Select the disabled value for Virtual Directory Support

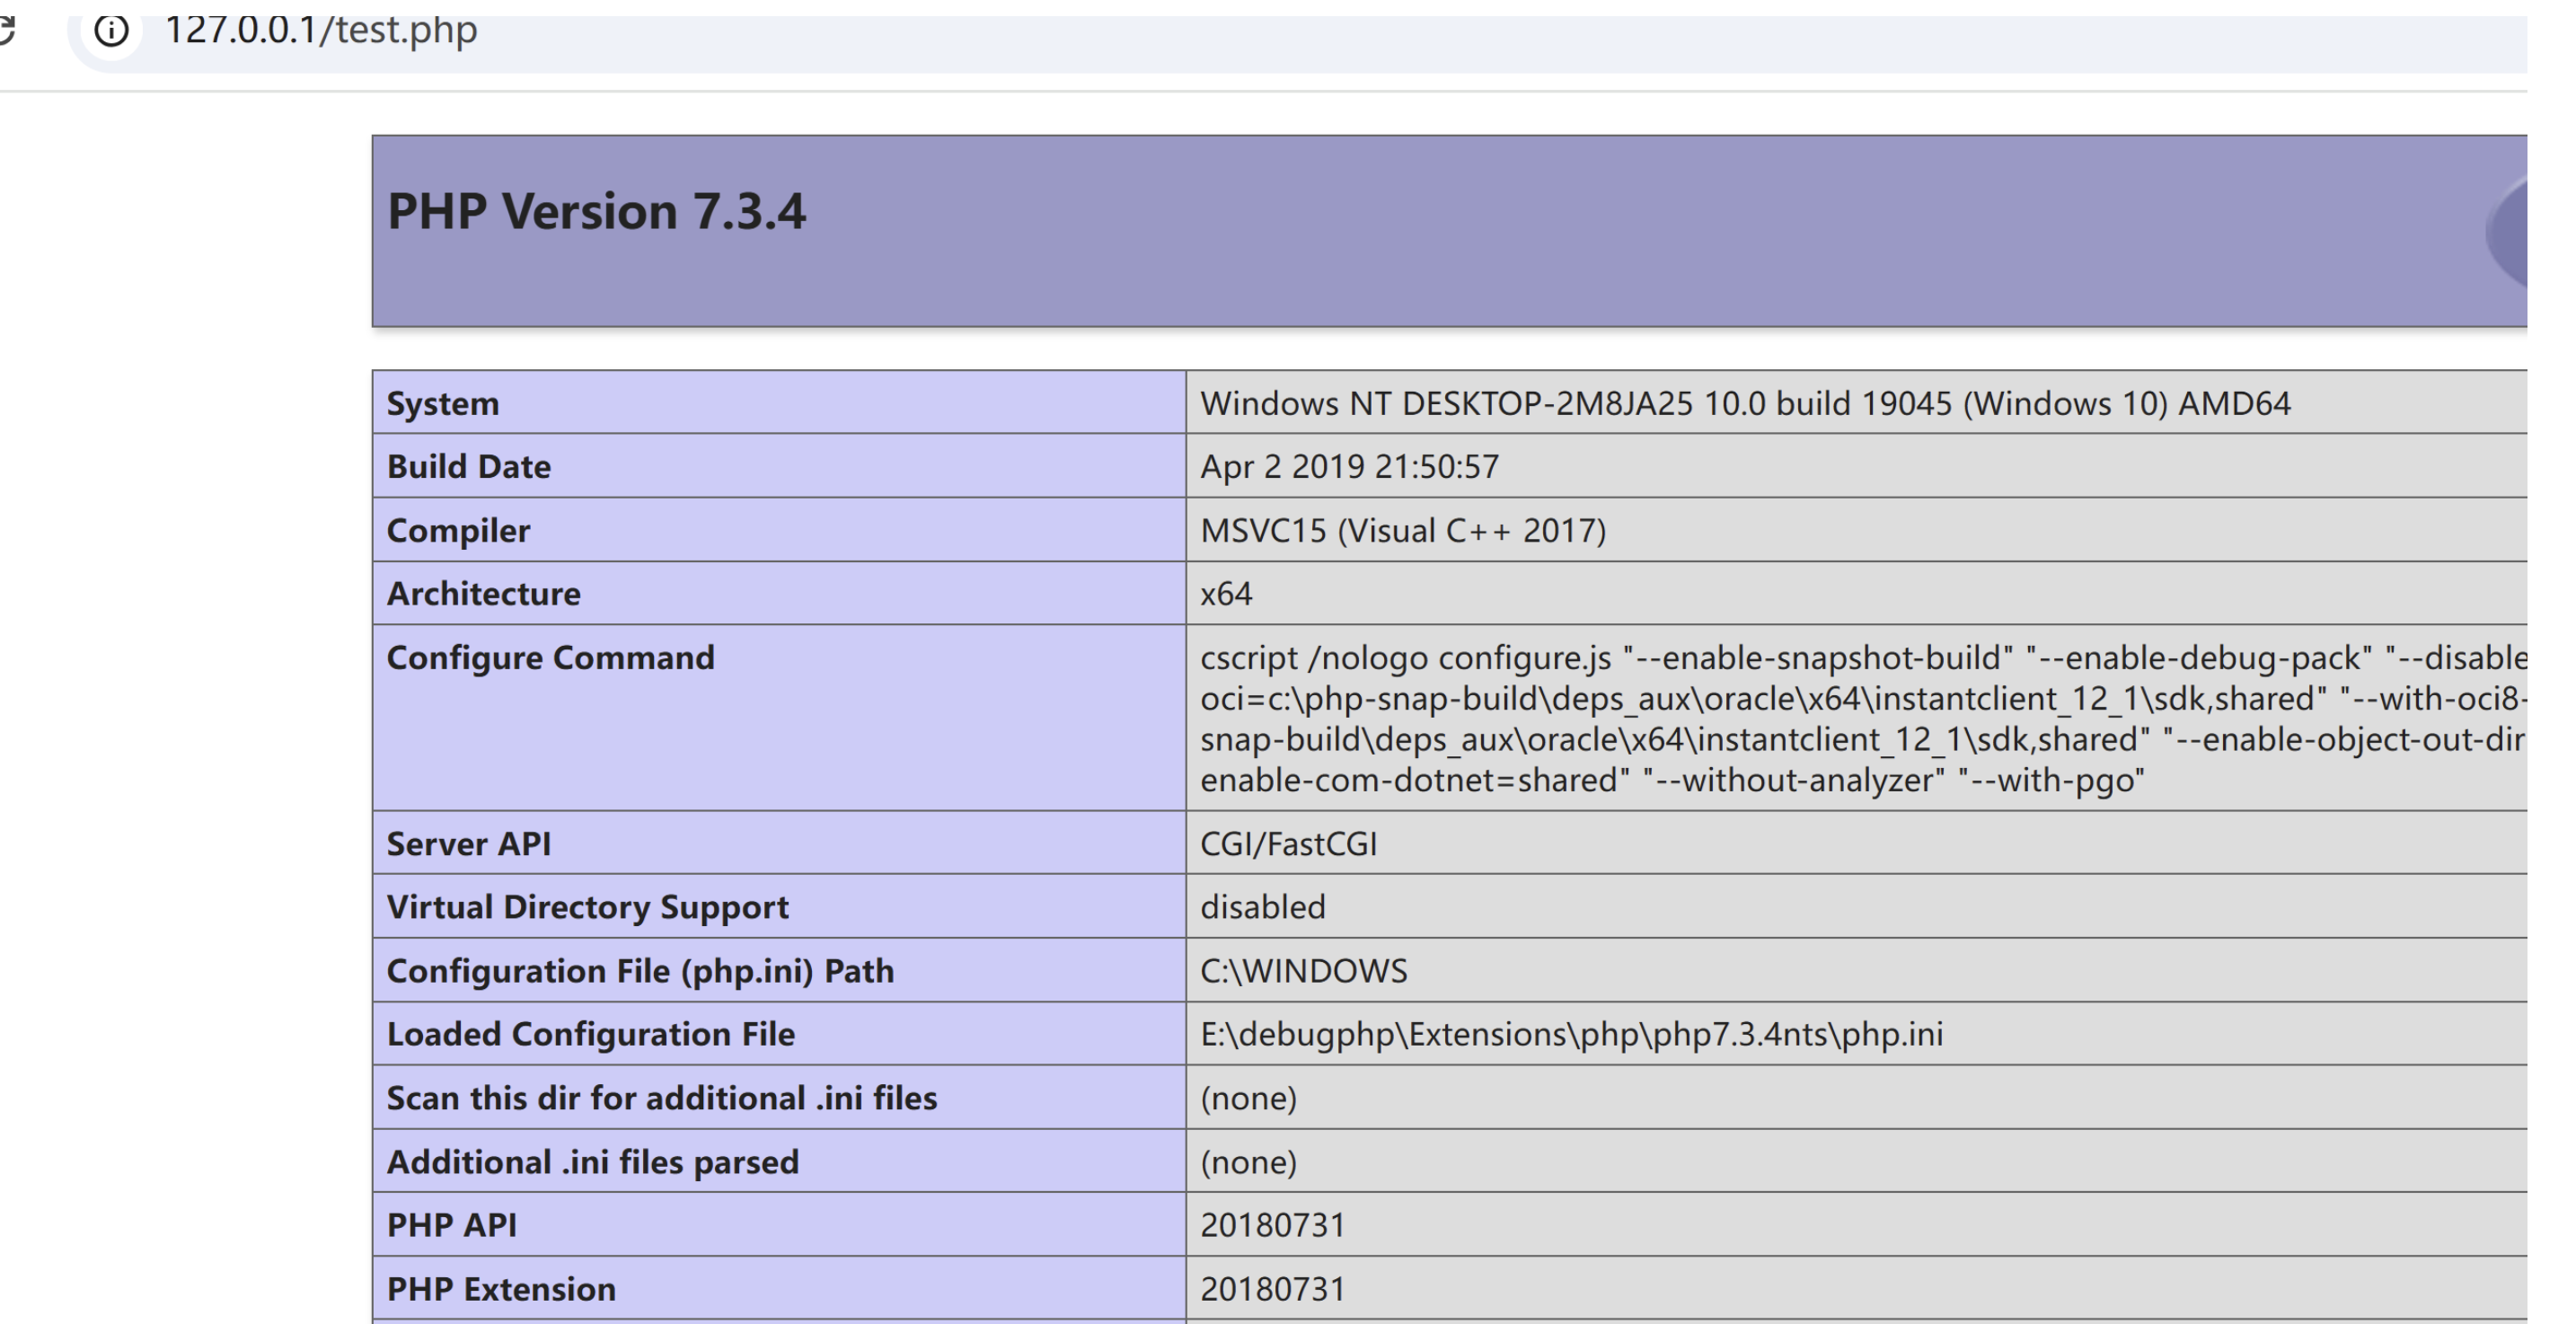(x=1263, y=907)
